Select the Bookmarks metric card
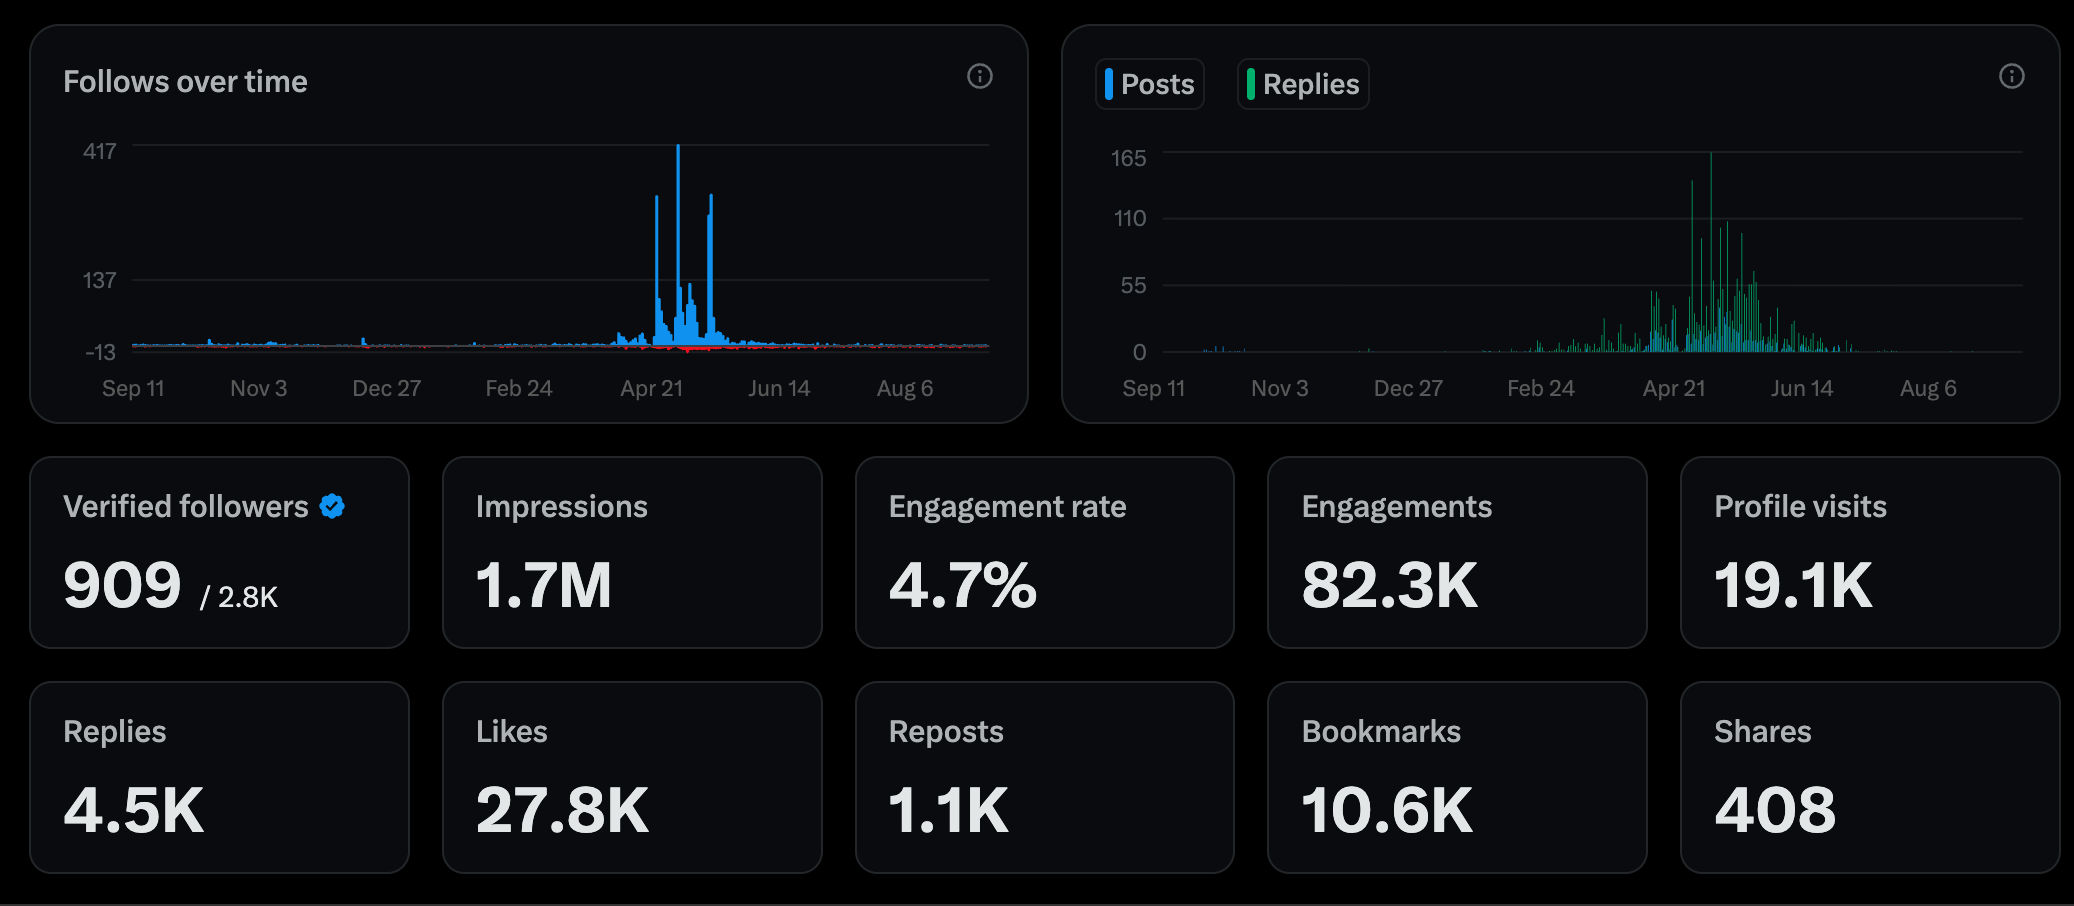 point(1457,778)
